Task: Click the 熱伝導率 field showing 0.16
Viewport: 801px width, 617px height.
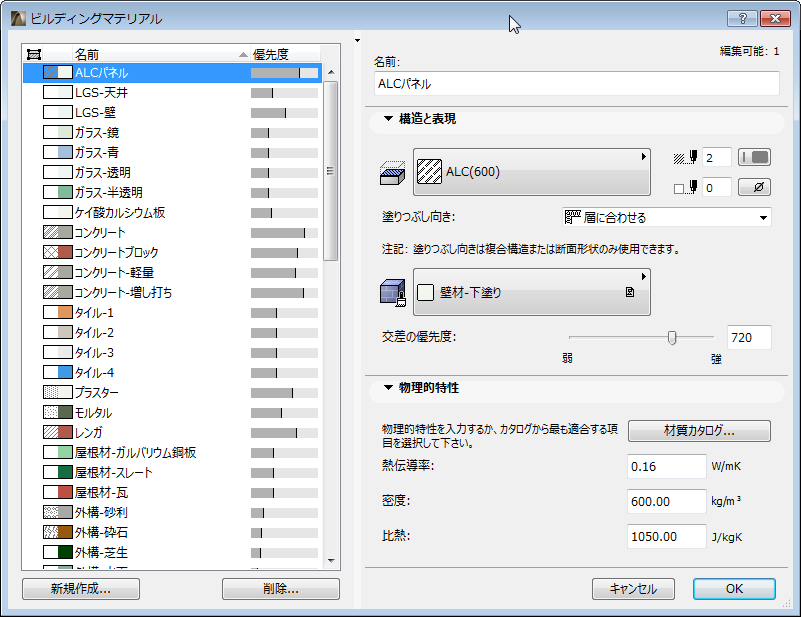Action: click(x=667, y=466)
